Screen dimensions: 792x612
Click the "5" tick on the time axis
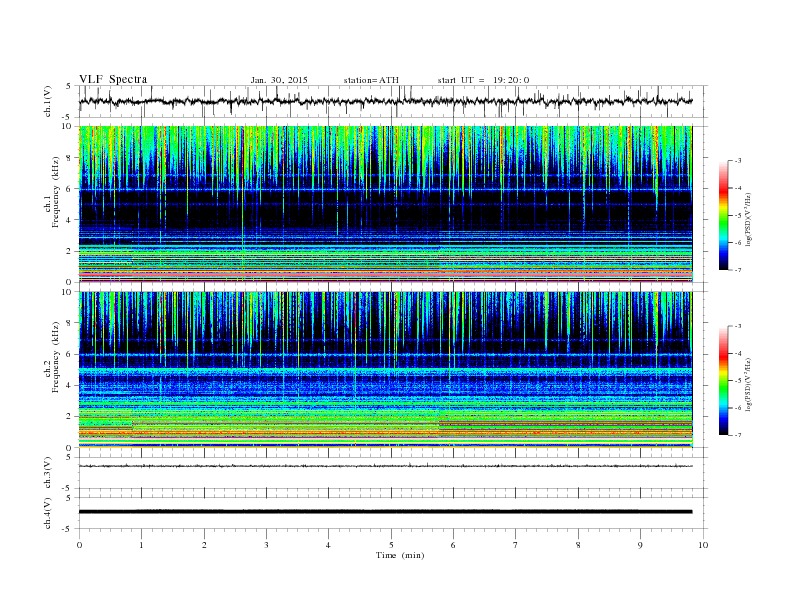pos(391,545)
